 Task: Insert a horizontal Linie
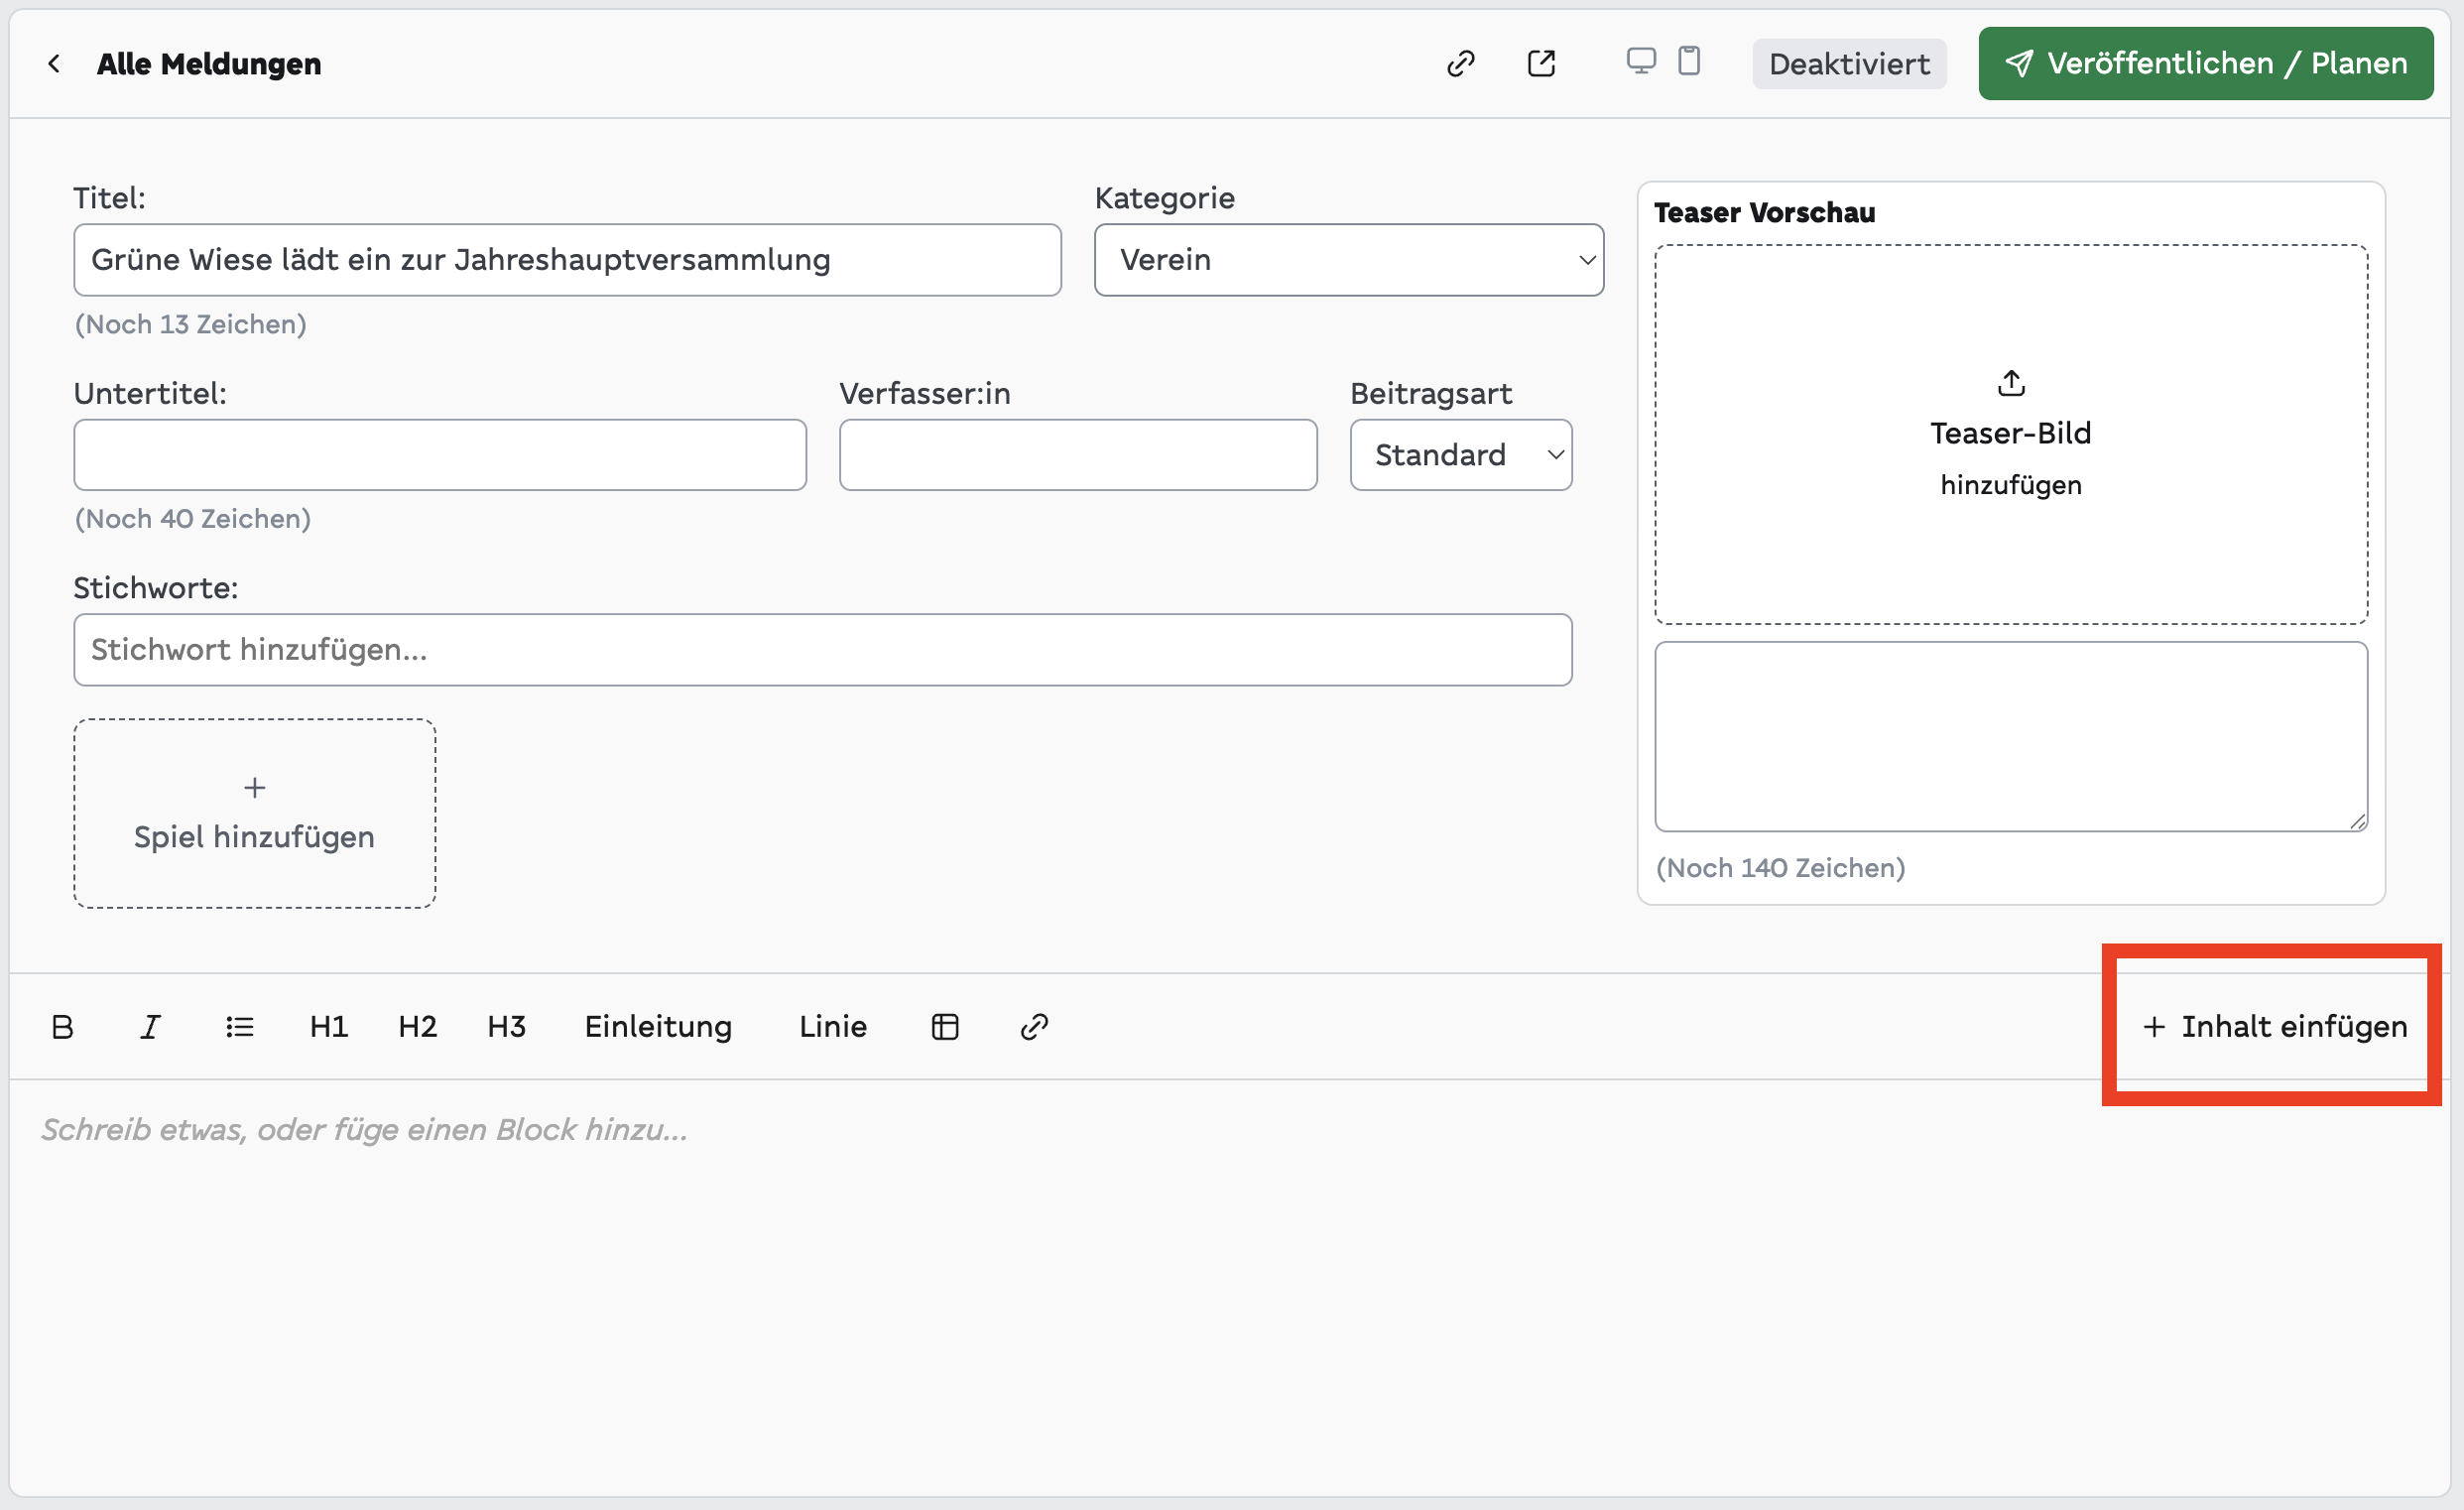pos(833,1027)
